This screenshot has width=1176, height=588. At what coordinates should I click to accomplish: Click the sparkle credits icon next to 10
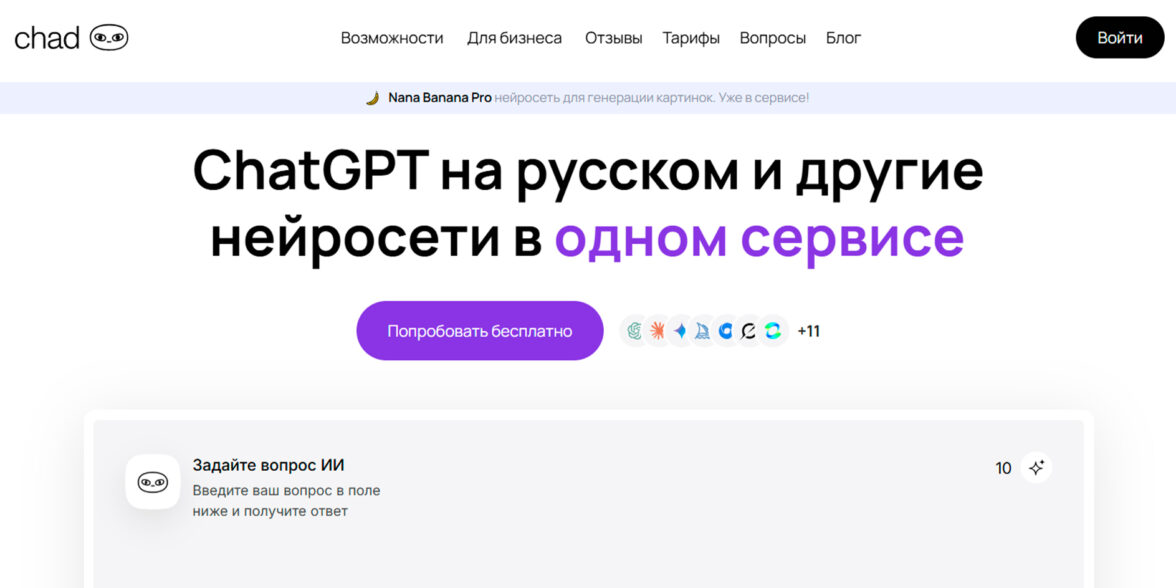click(x=1036, y=468)
